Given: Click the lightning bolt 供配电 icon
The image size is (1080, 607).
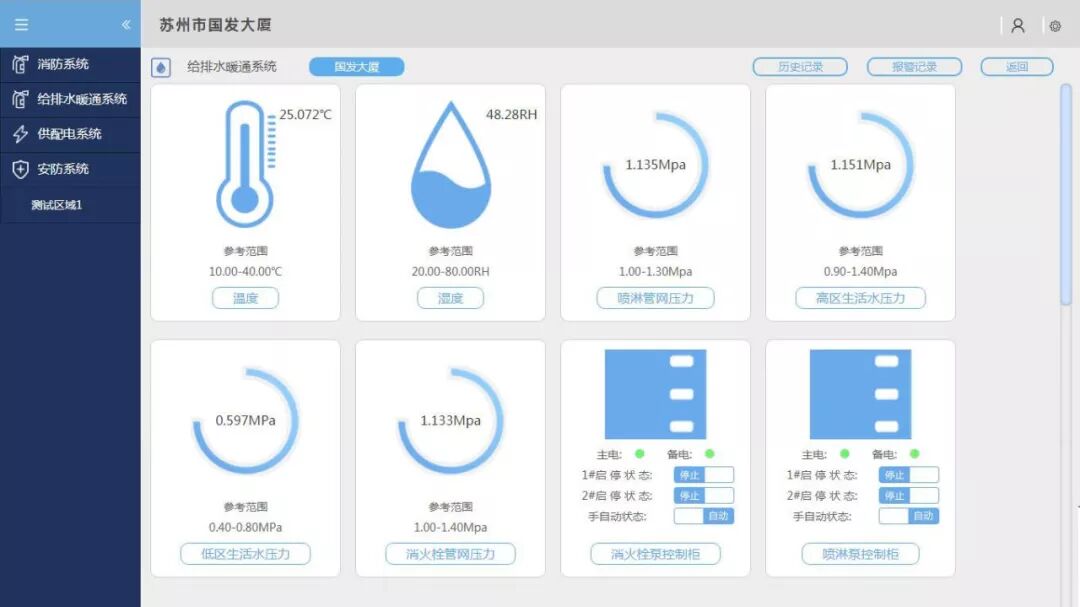Looking at the screenshot, I should point(20,134).
